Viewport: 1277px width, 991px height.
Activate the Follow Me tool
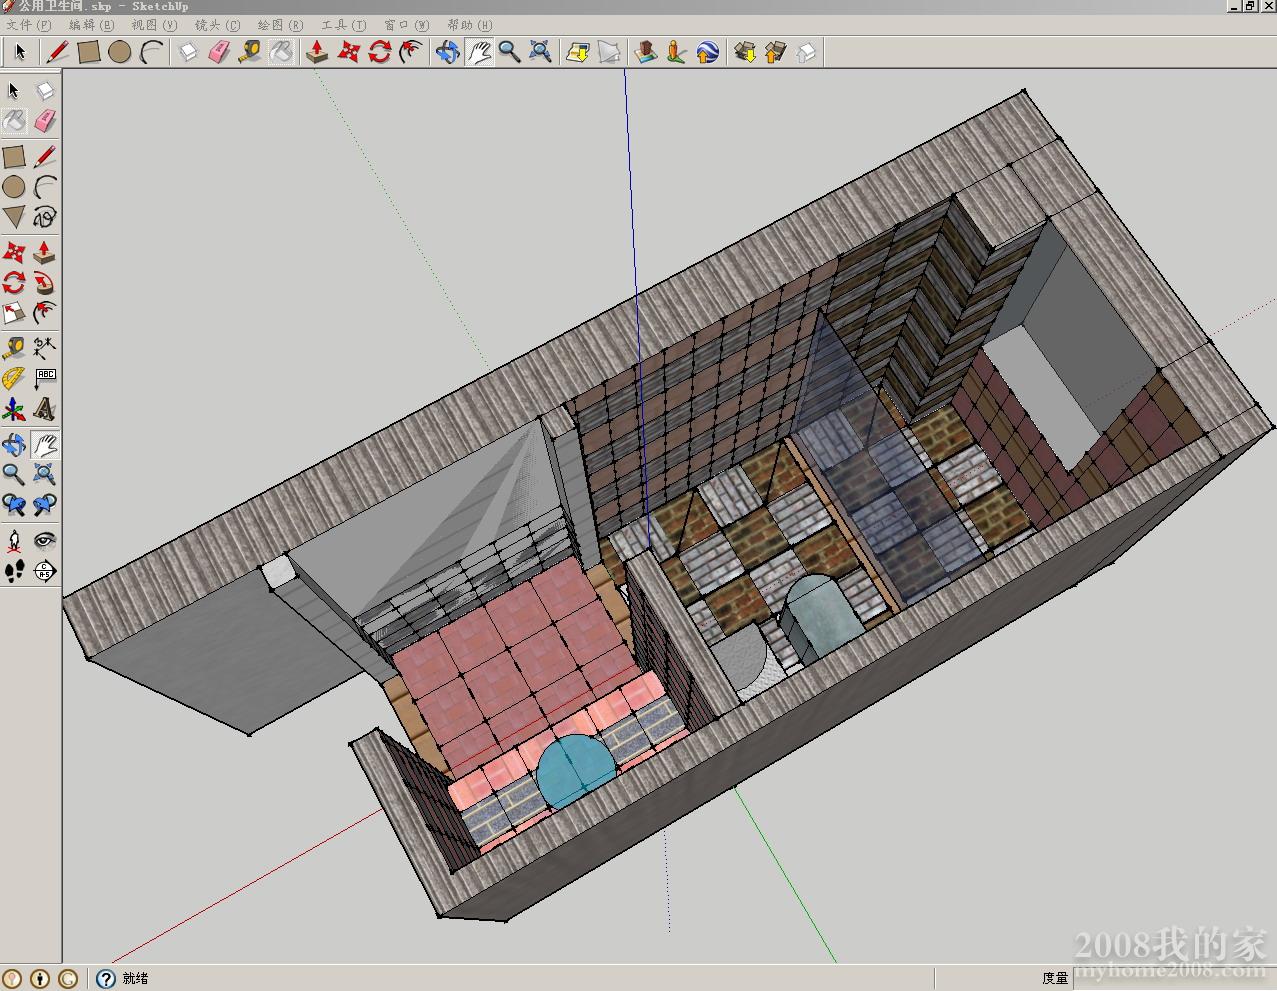tap(44, 283)
